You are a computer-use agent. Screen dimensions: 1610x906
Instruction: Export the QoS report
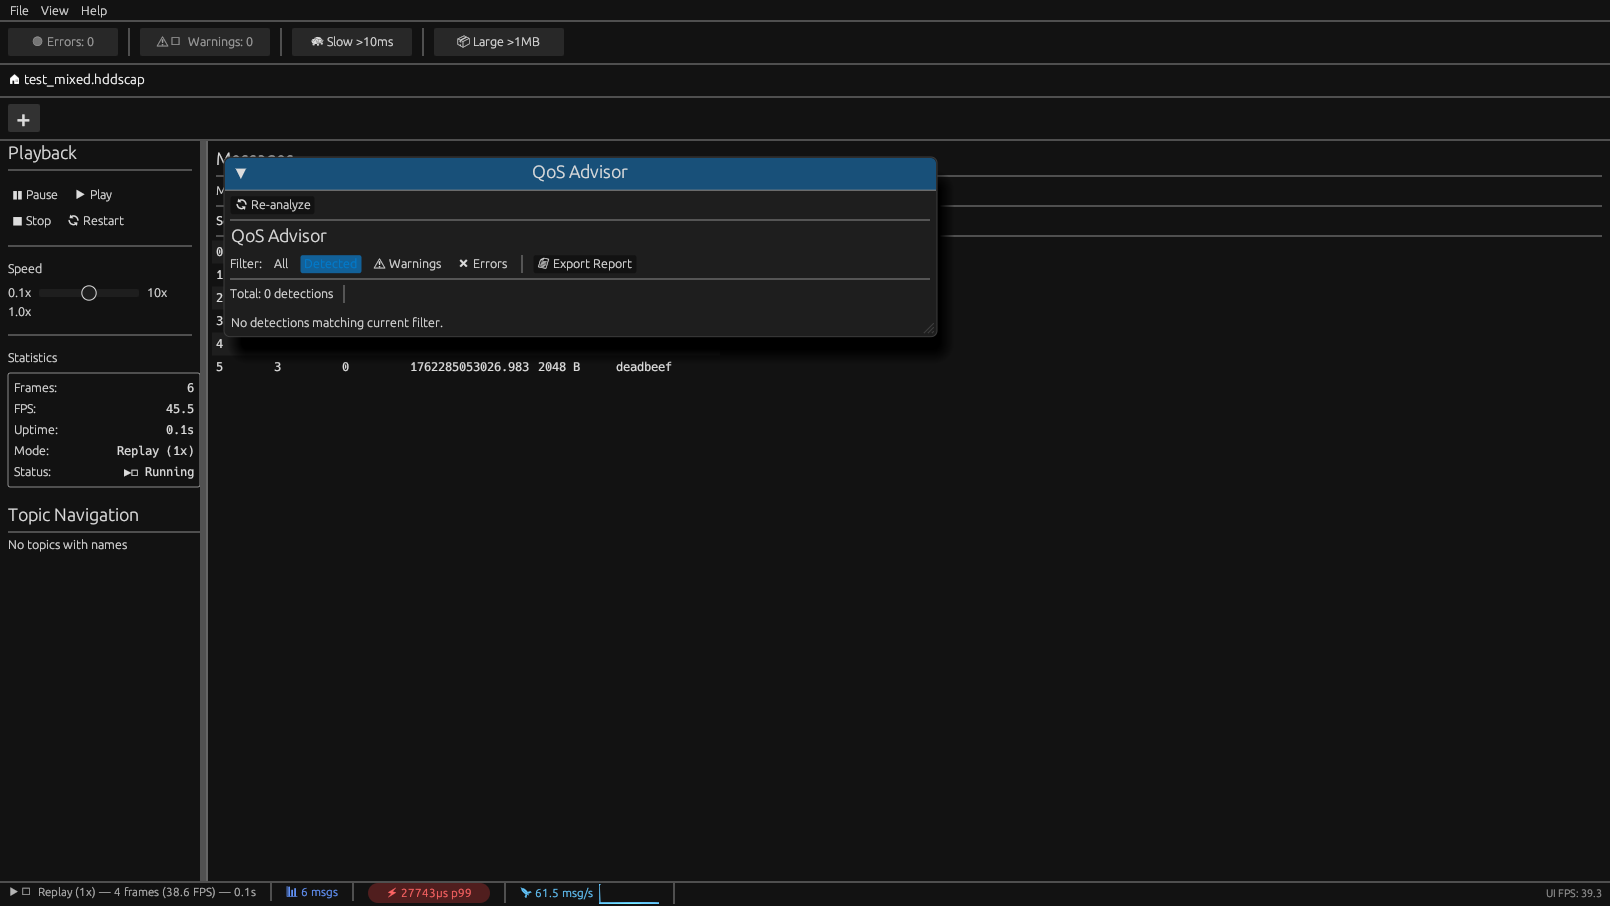tap(585, 263)
